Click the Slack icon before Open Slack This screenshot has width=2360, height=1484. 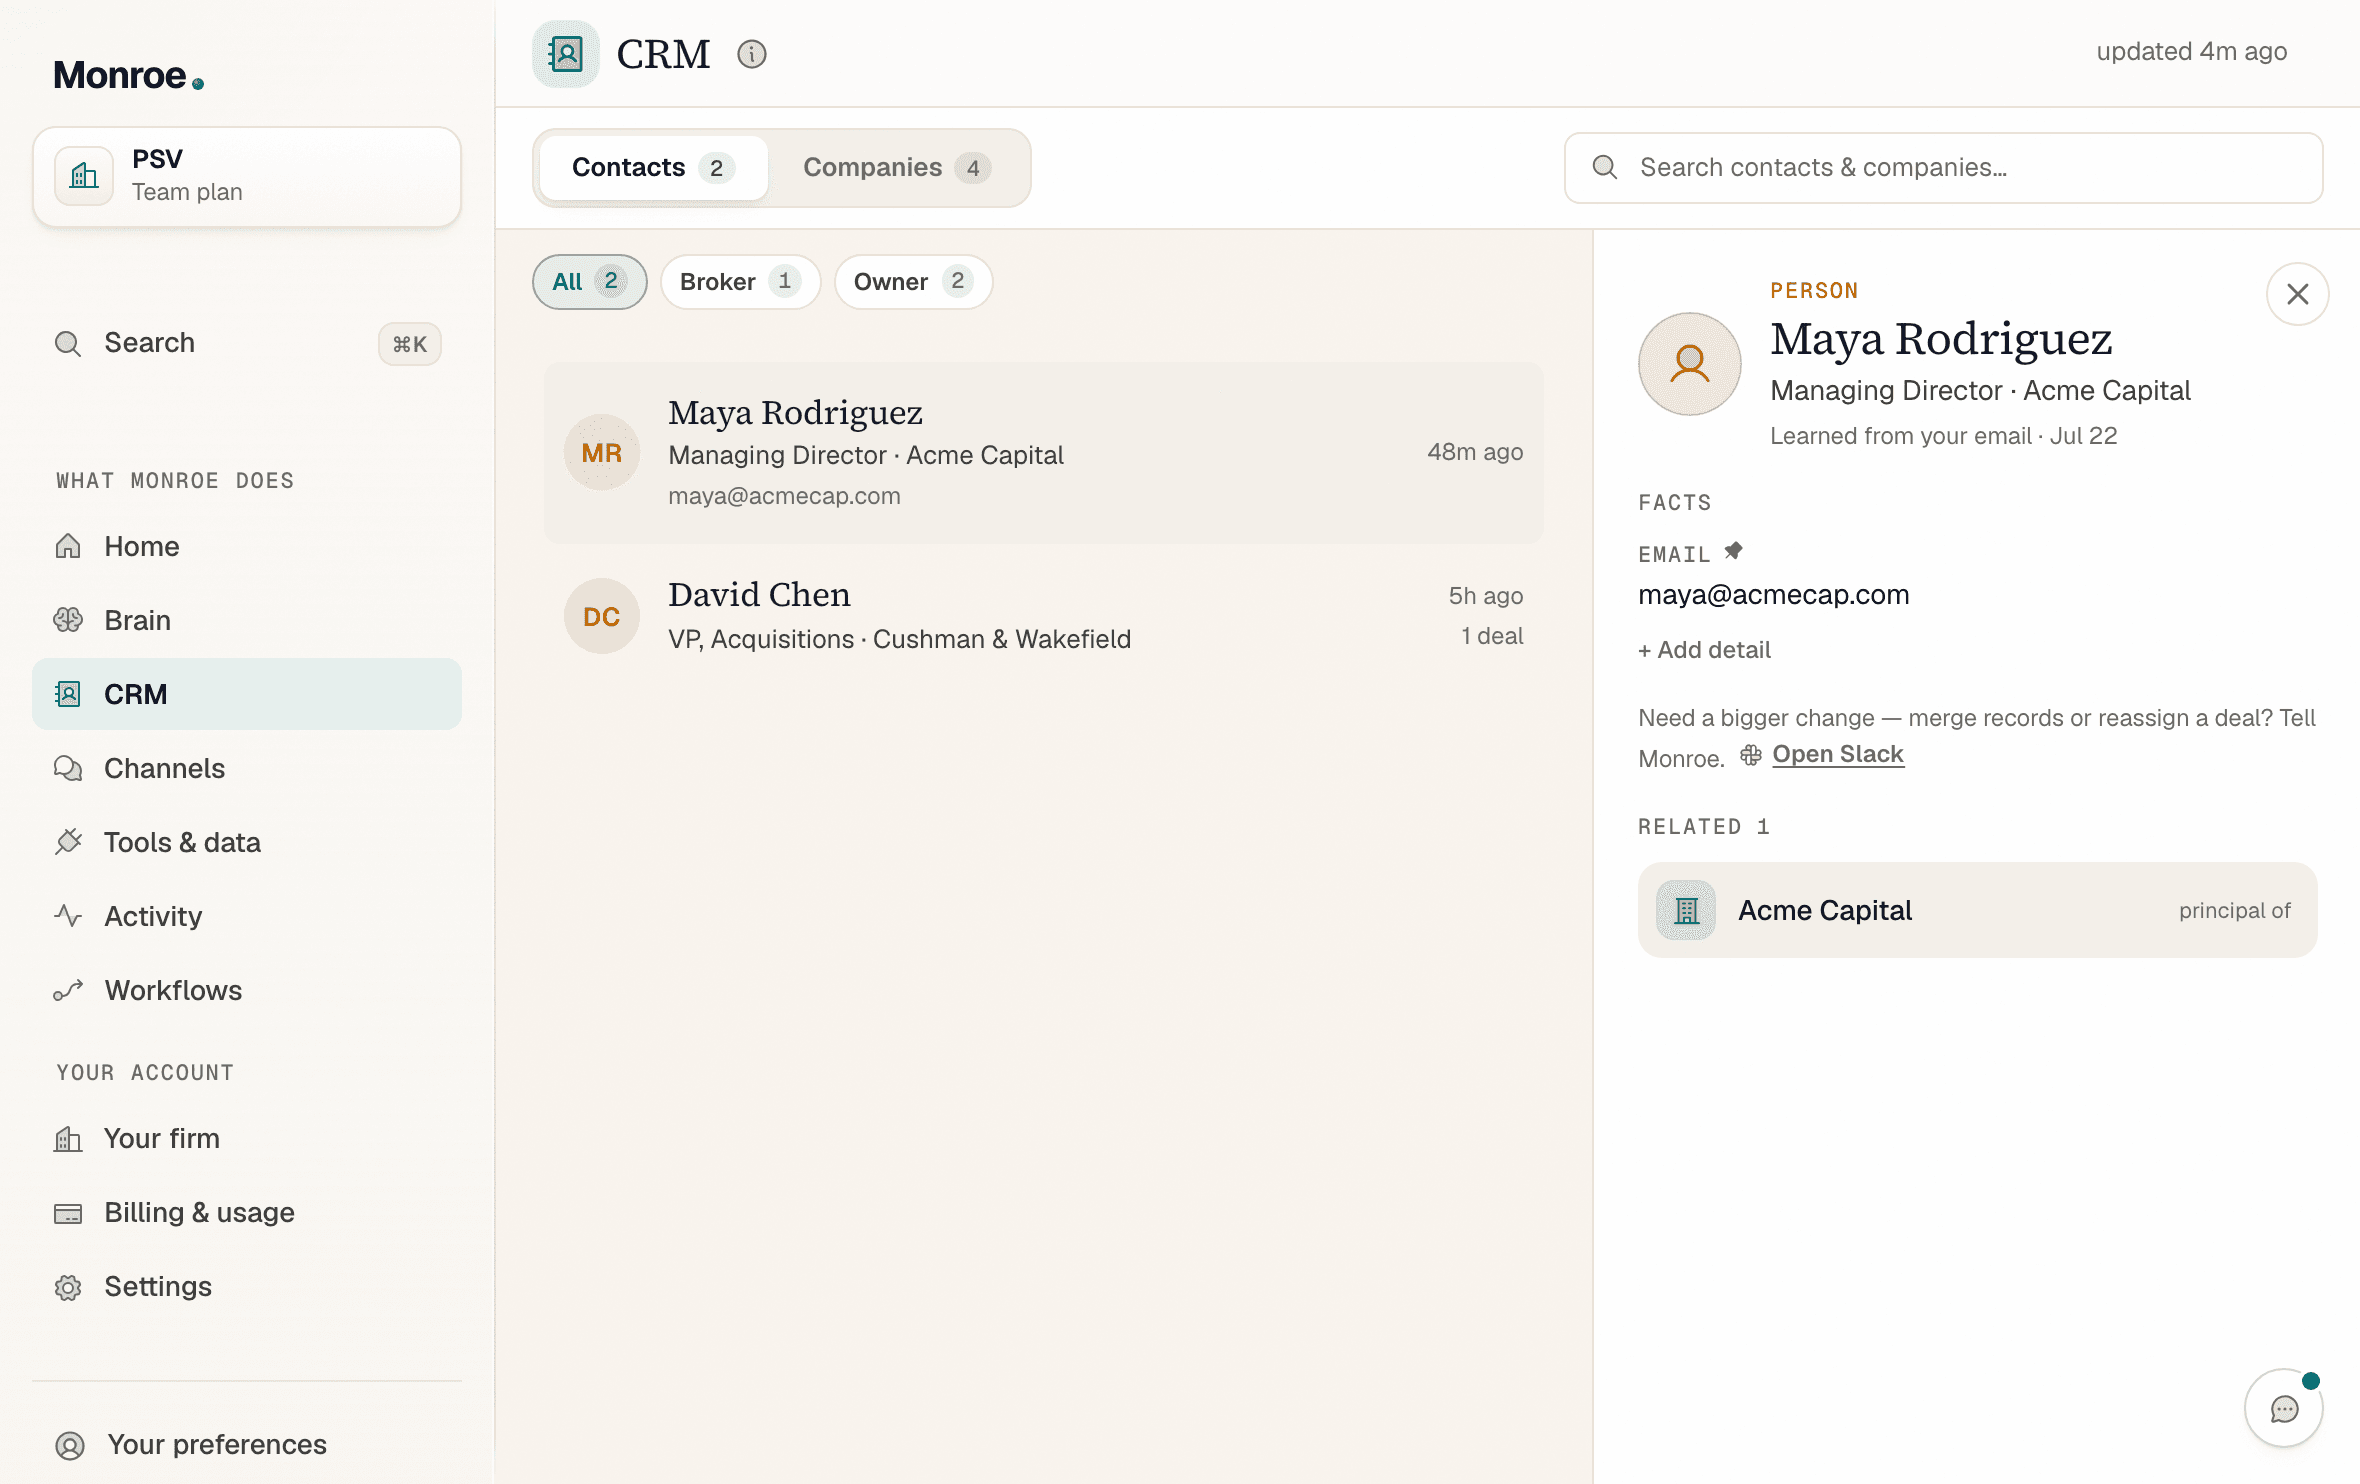pos(1751,756)
